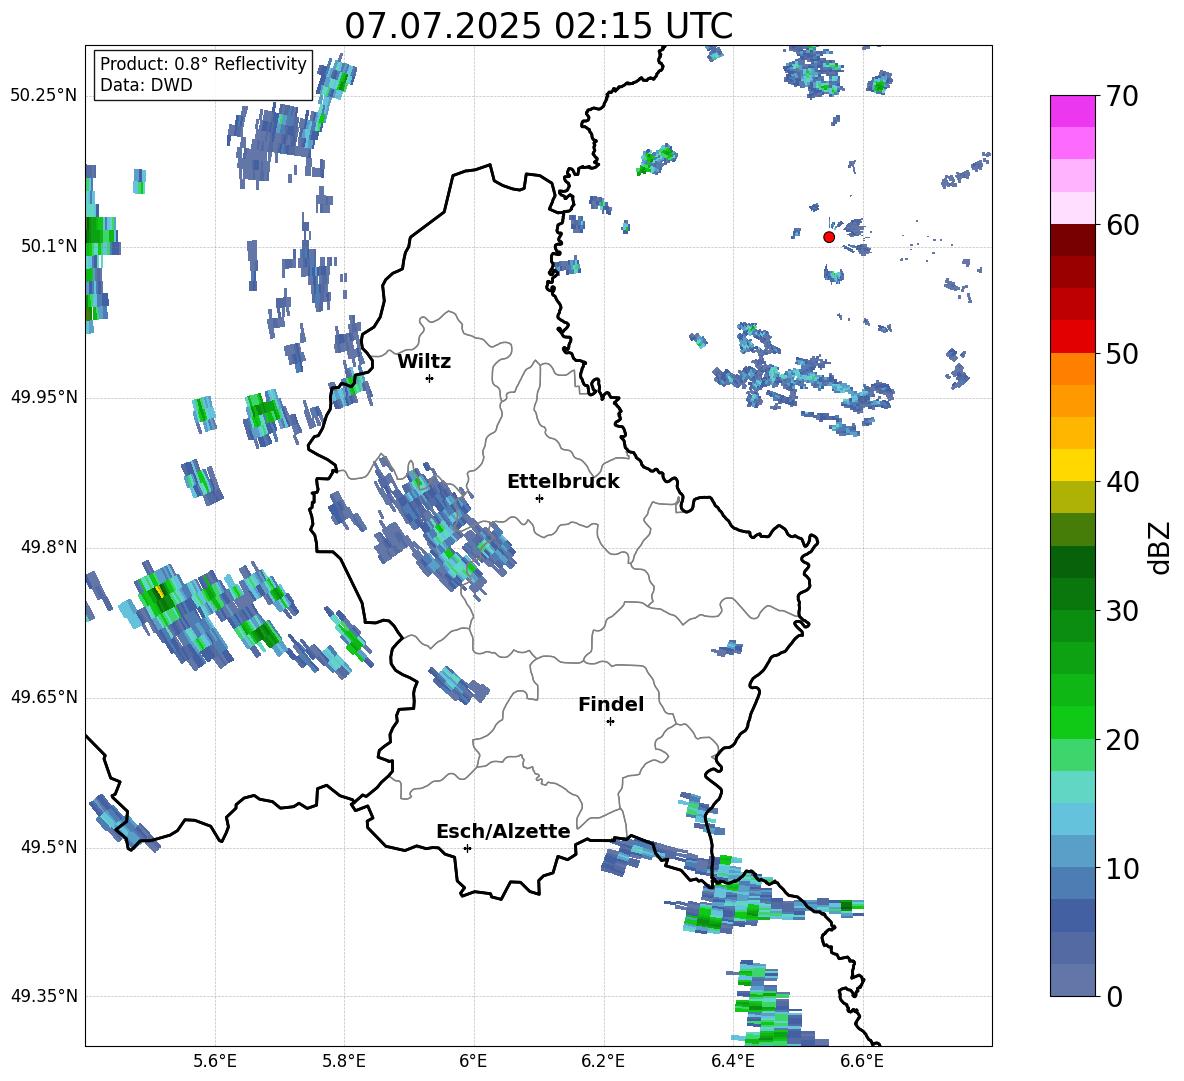This screenshot has height=1081, width=1184.
Task: Click the 50.25°N latitude label
Action: [x=44, y=96]
